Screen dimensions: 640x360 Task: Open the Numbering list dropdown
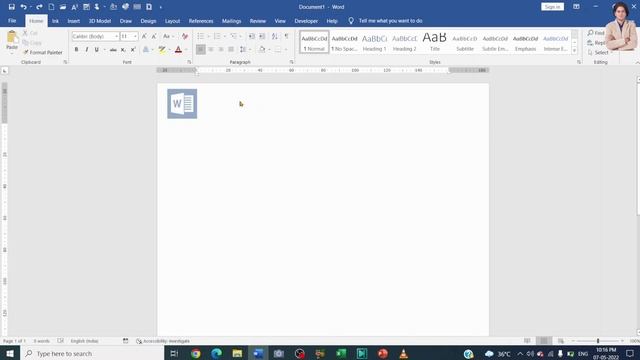tap(224, 36)
